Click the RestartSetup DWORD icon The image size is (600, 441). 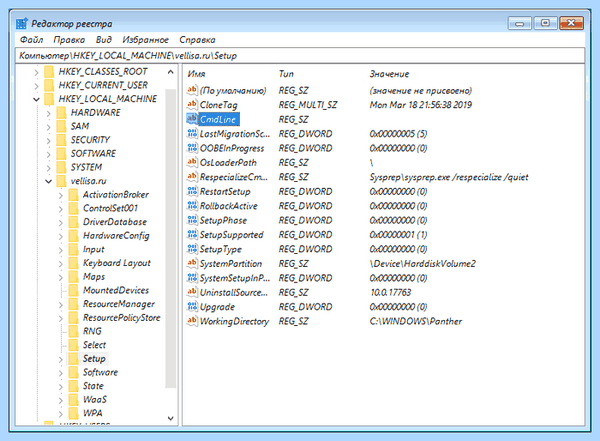point(192,191)
